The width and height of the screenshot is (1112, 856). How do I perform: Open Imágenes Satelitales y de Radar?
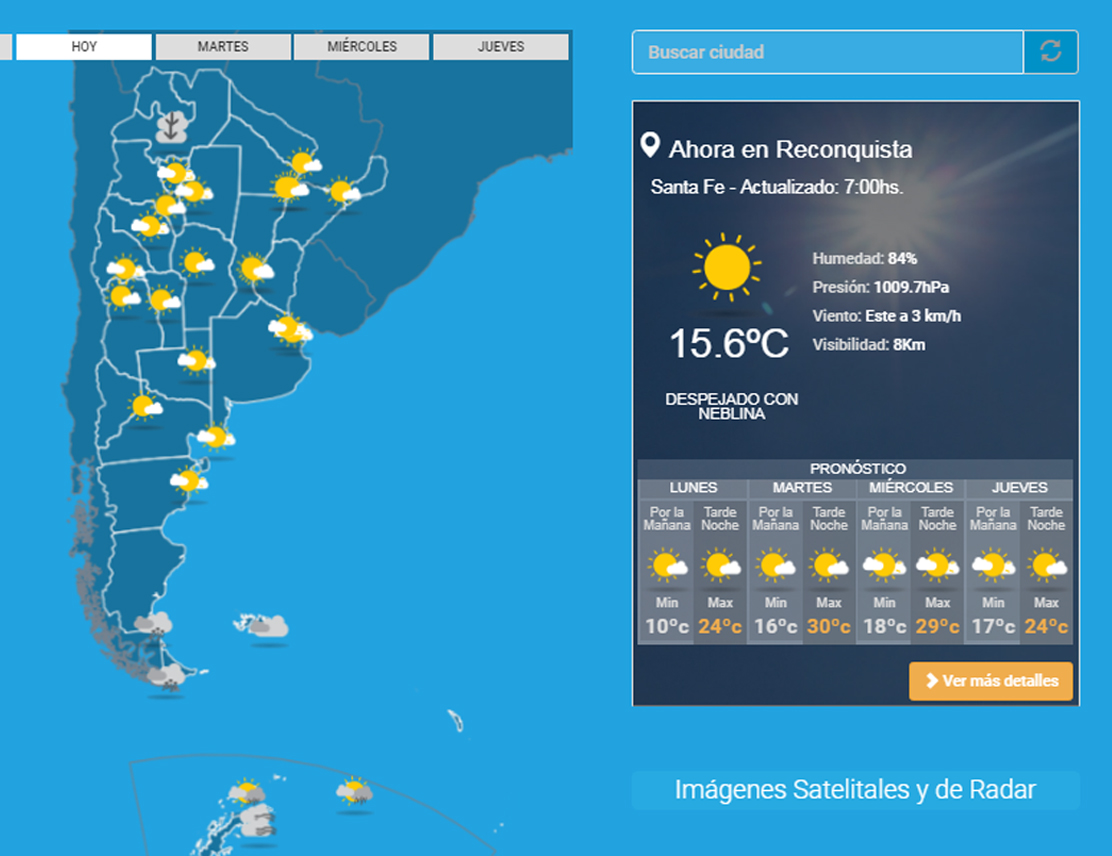(x=855, y=790)
